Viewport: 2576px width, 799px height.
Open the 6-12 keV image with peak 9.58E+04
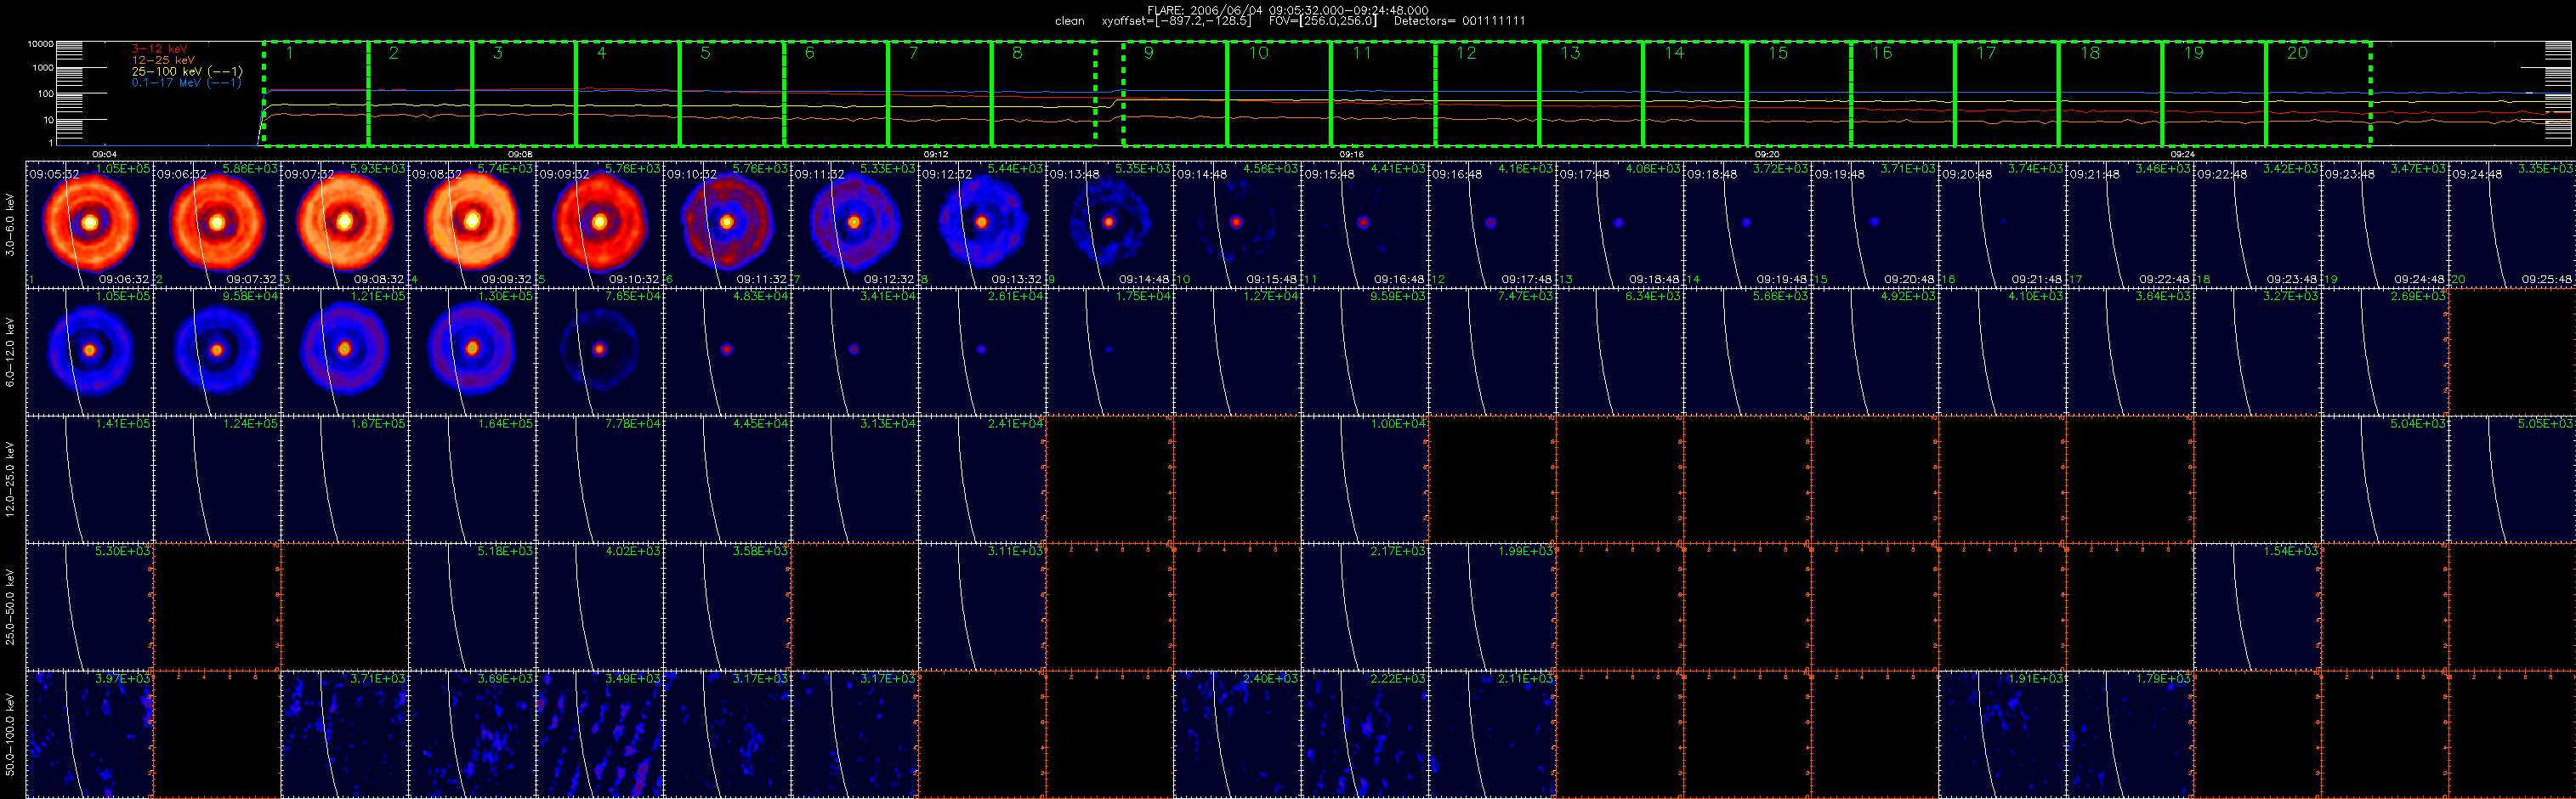click(217, 352)
